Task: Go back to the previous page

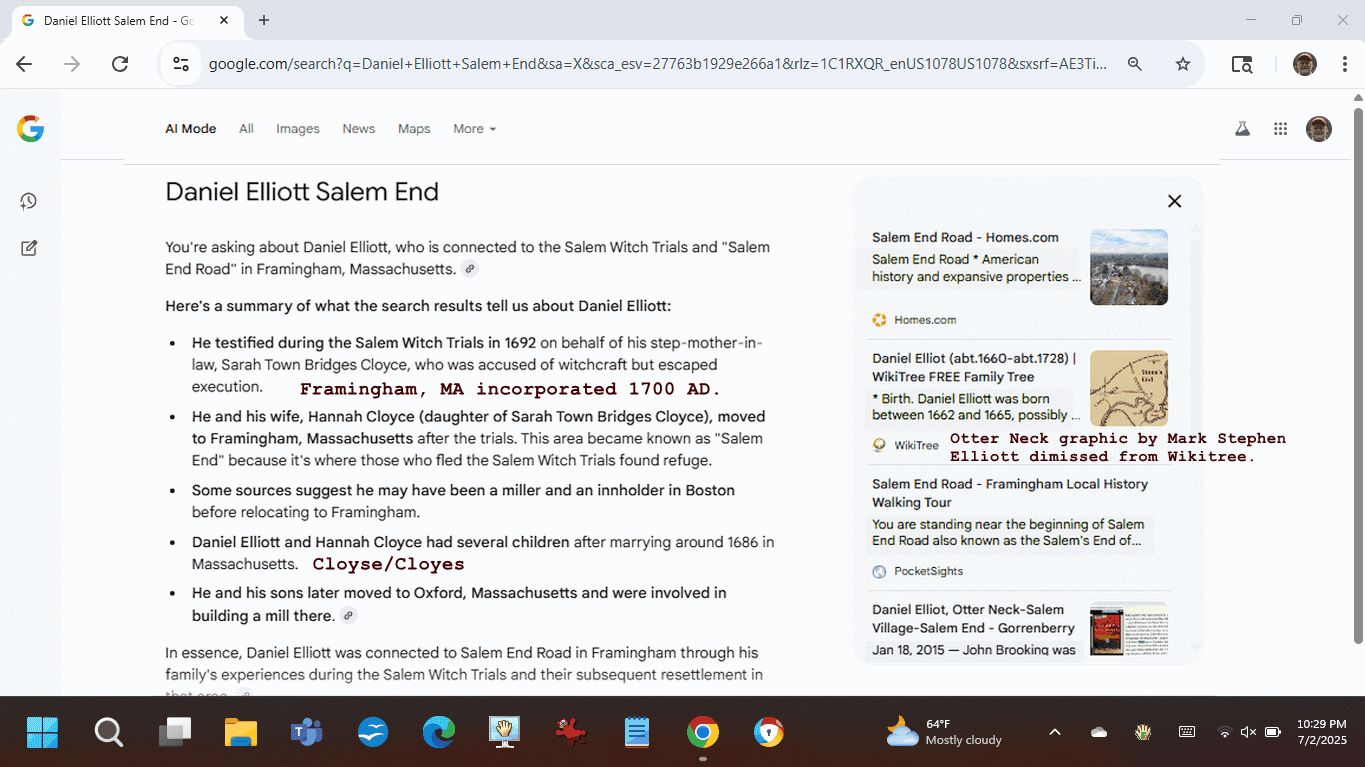Action: coord(24,64)
